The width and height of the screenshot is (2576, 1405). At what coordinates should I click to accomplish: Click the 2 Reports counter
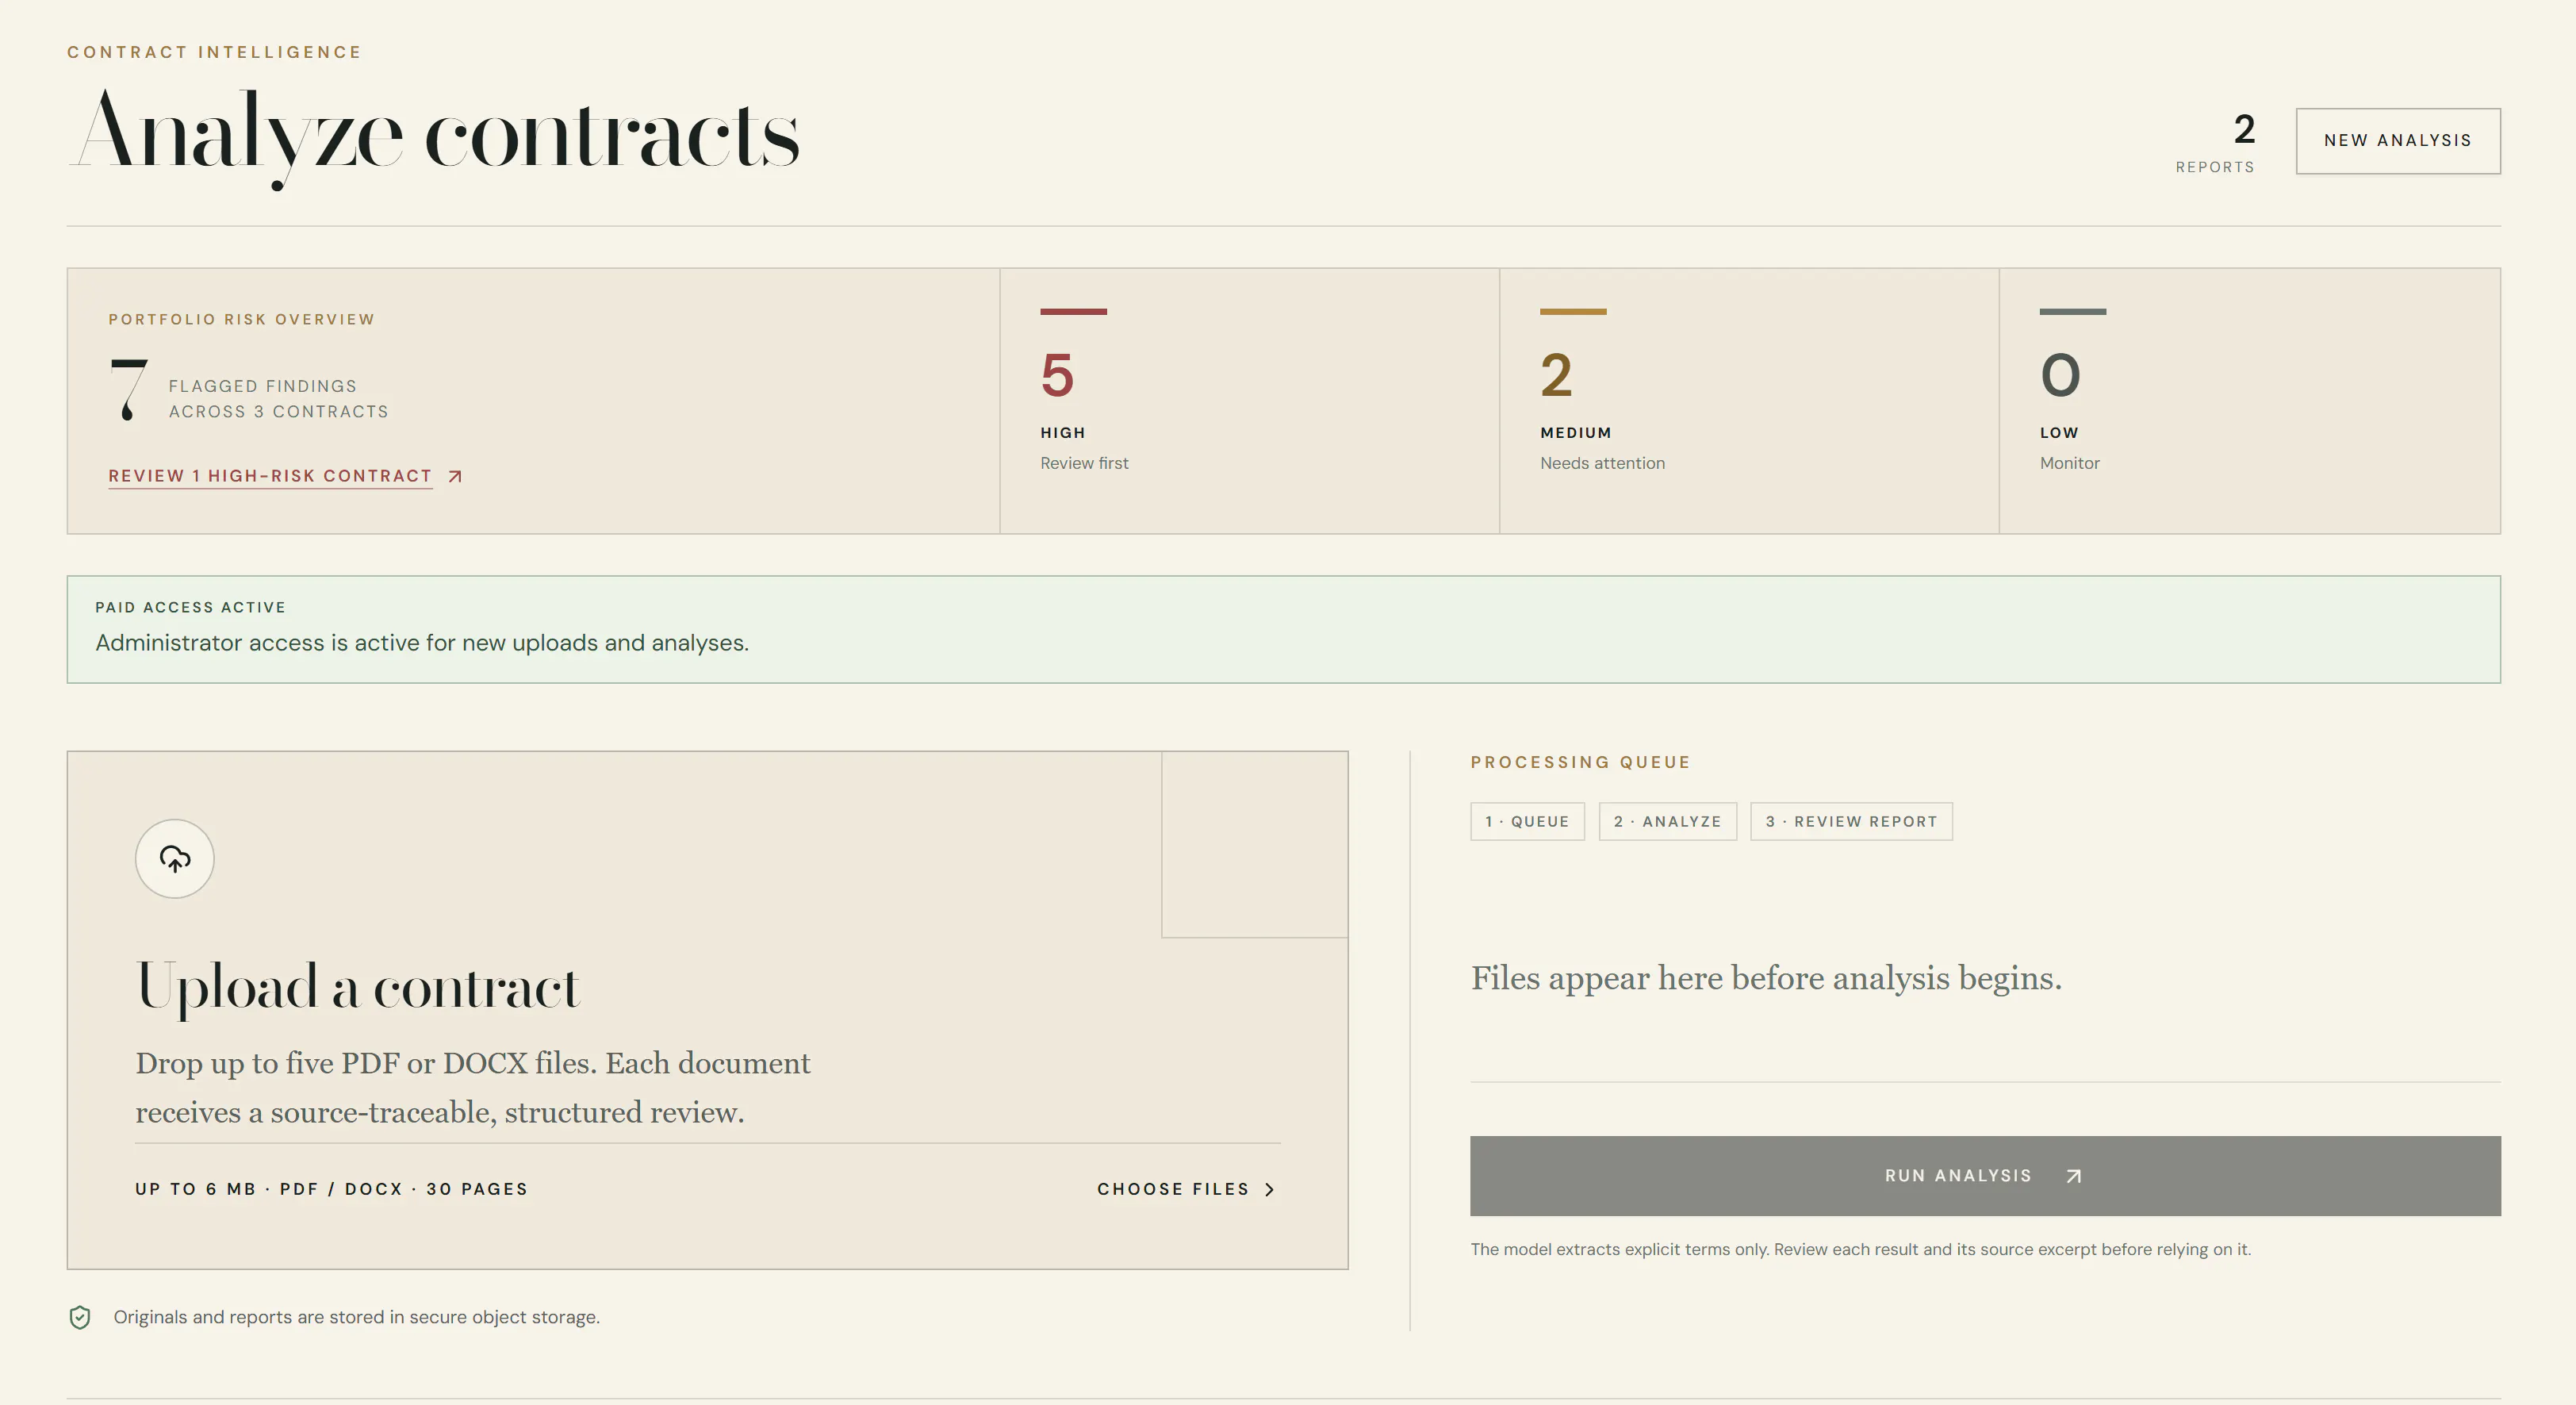(2215, 143)
